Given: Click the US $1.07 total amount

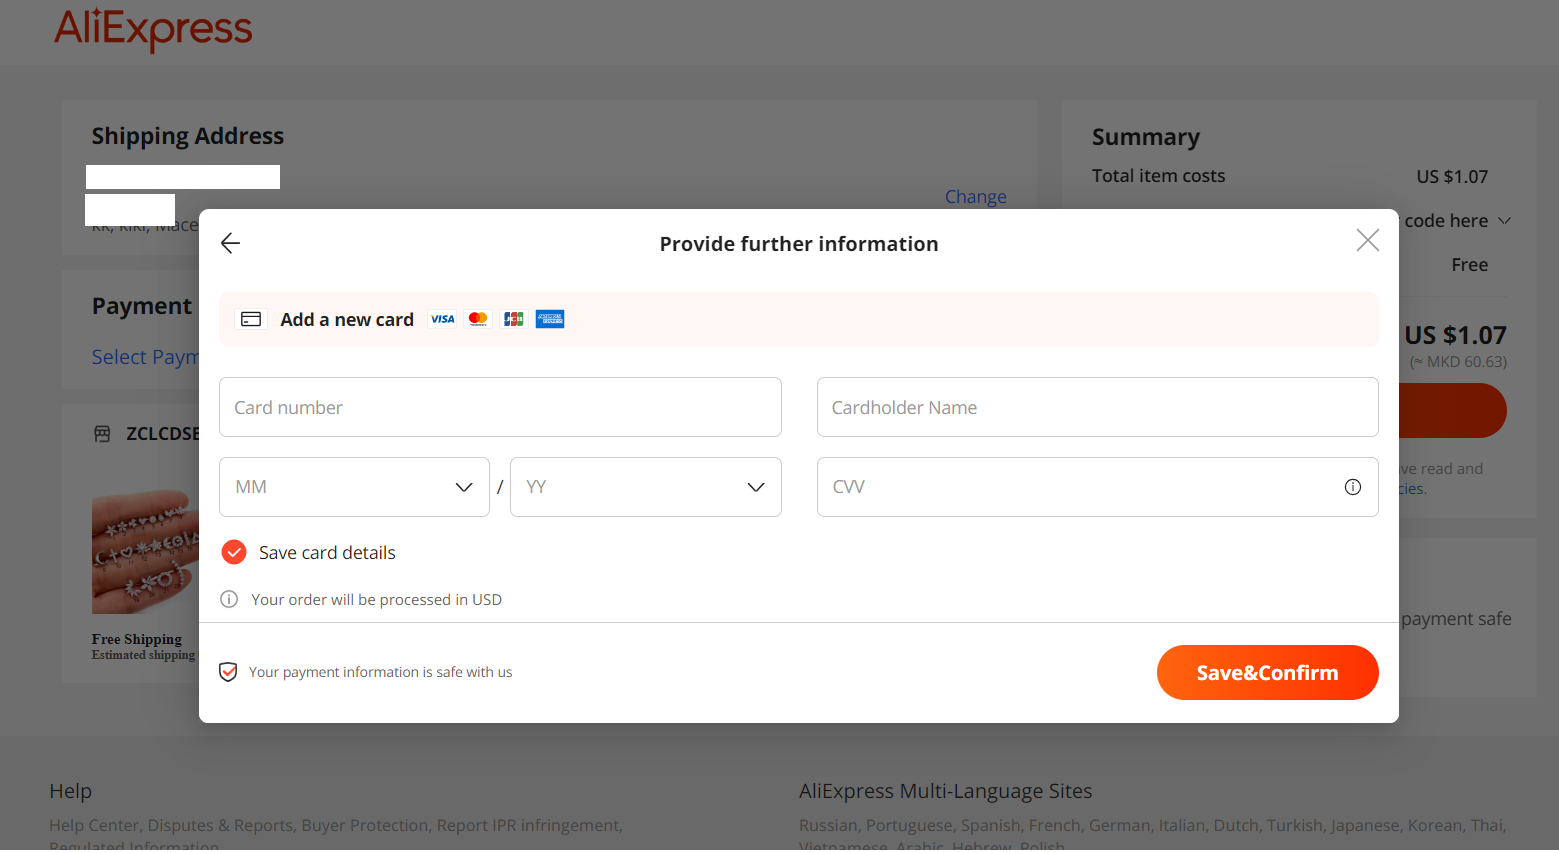Looking at the screenshot, I should 1455,335.
